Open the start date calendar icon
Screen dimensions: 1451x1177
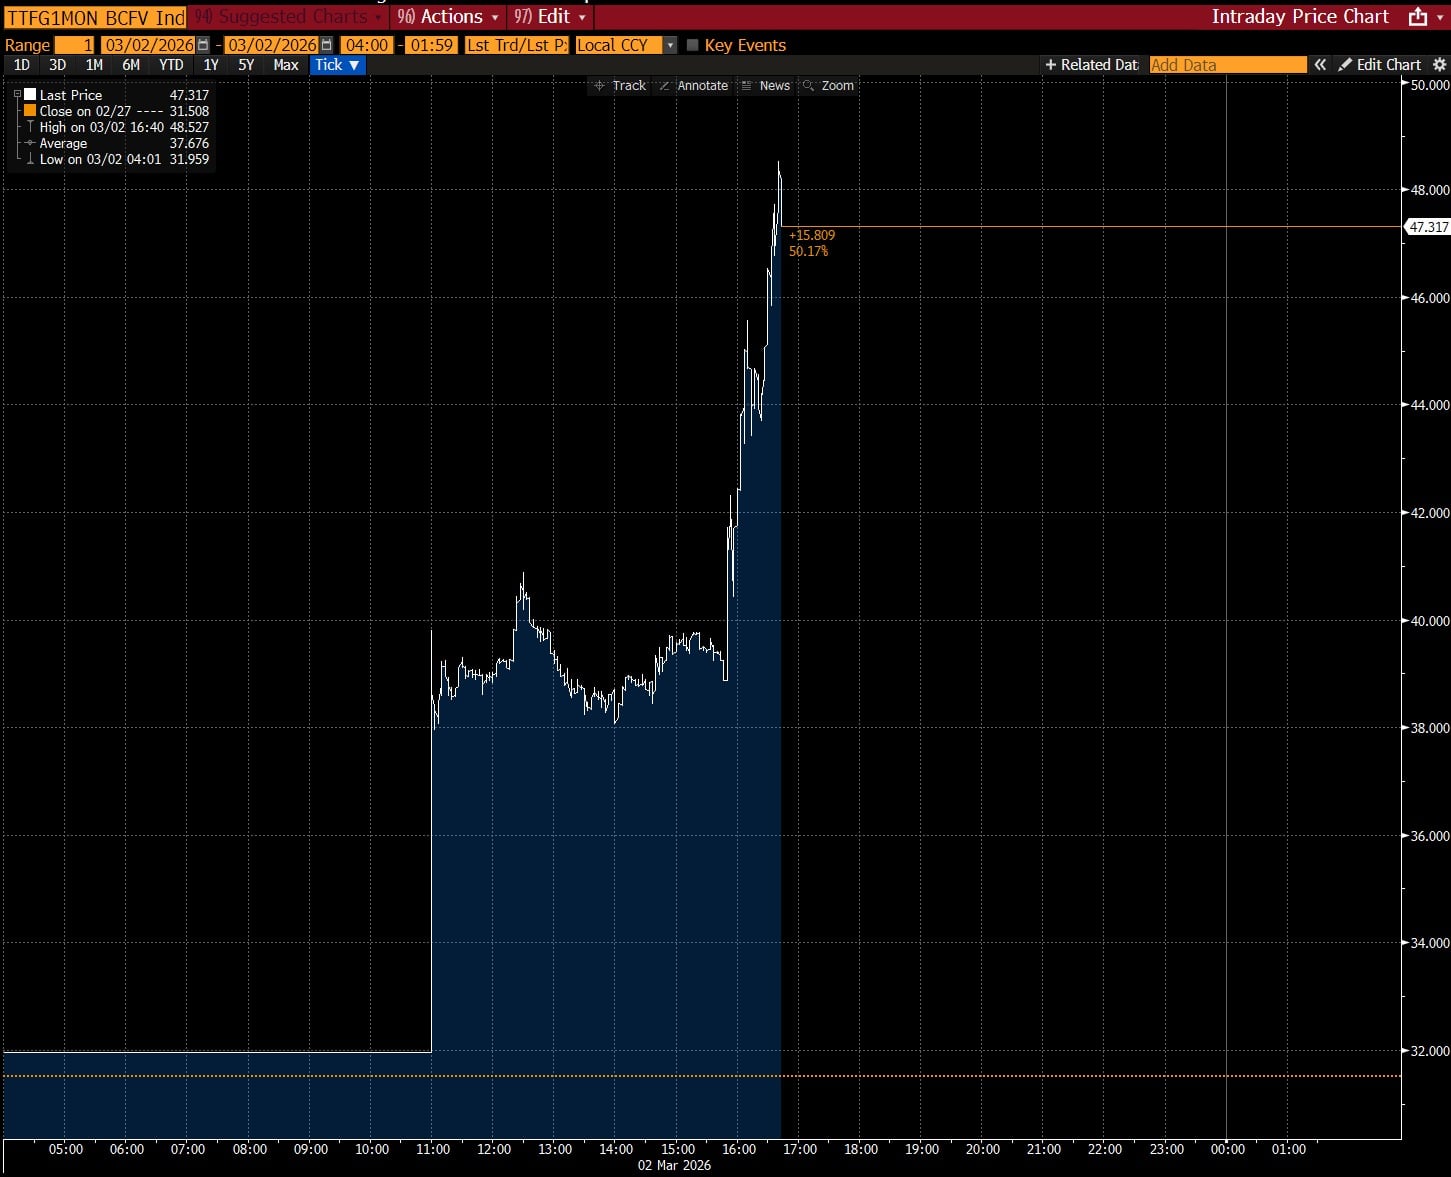coord(203,45)
